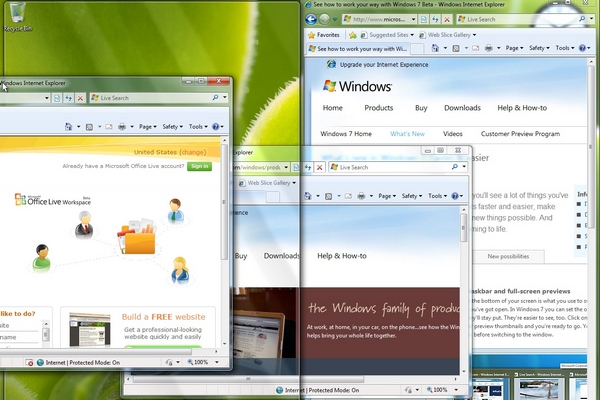
Task: Open zoom 100% dropdown in middle window status bar
Action: [457, 390]
